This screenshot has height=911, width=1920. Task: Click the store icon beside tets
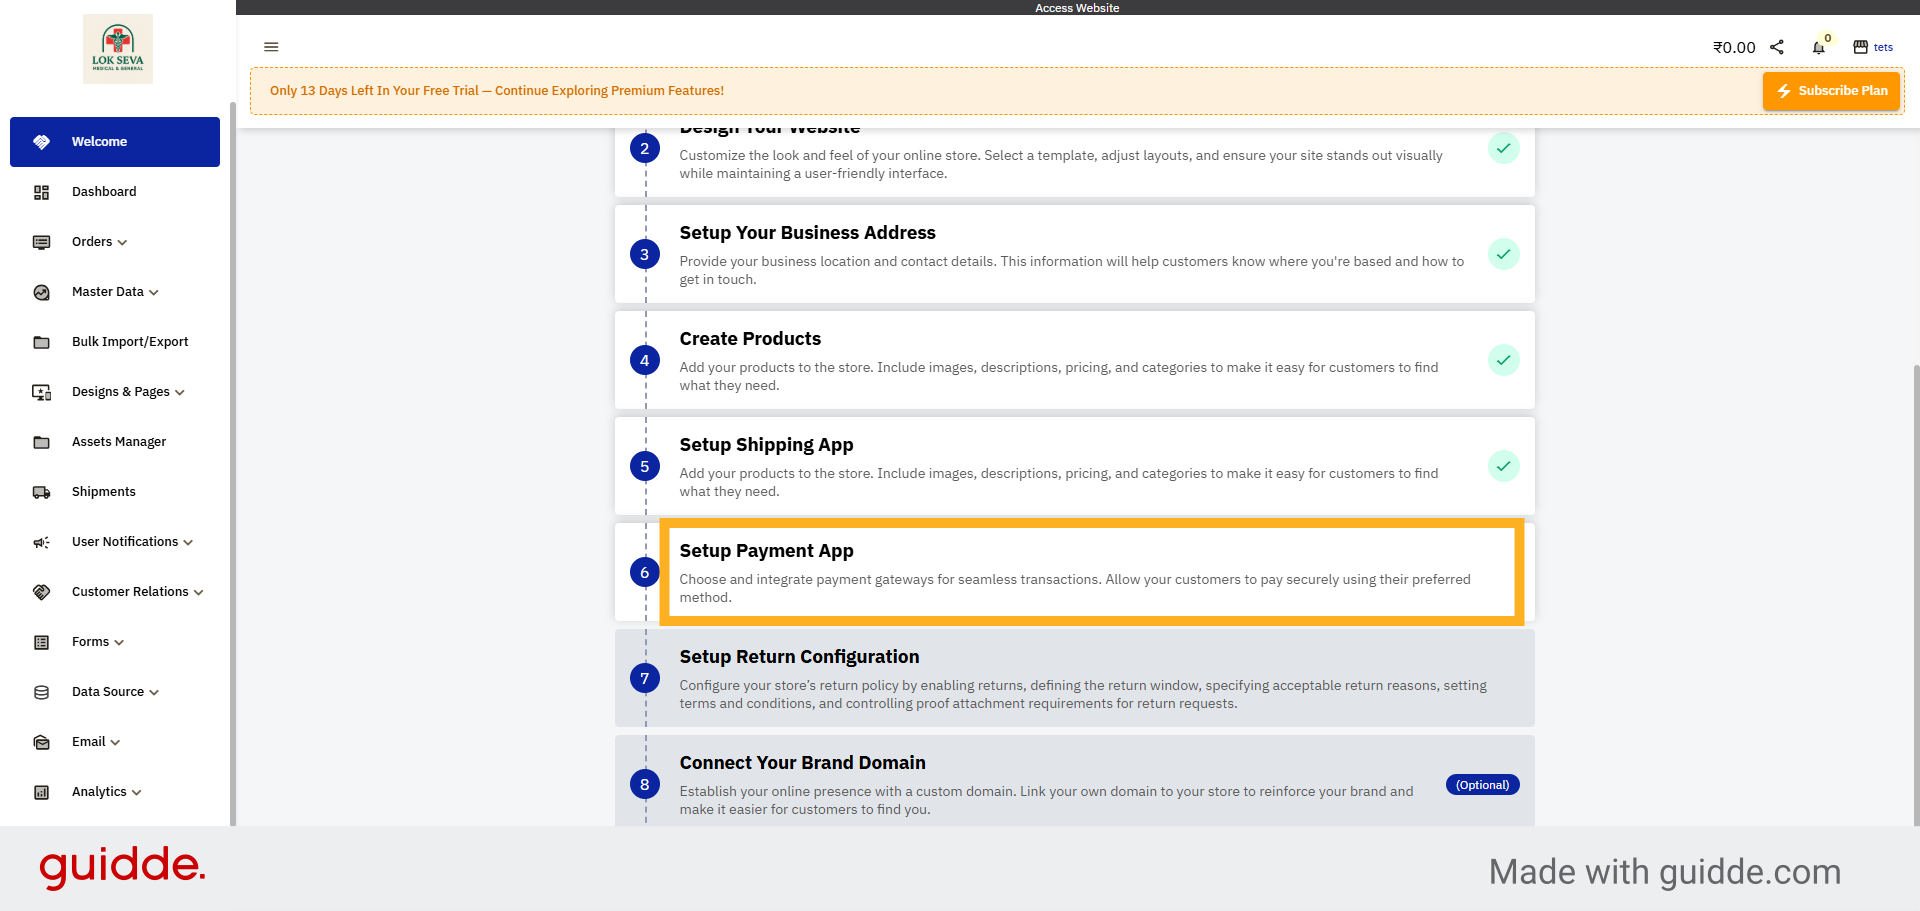1861,47
